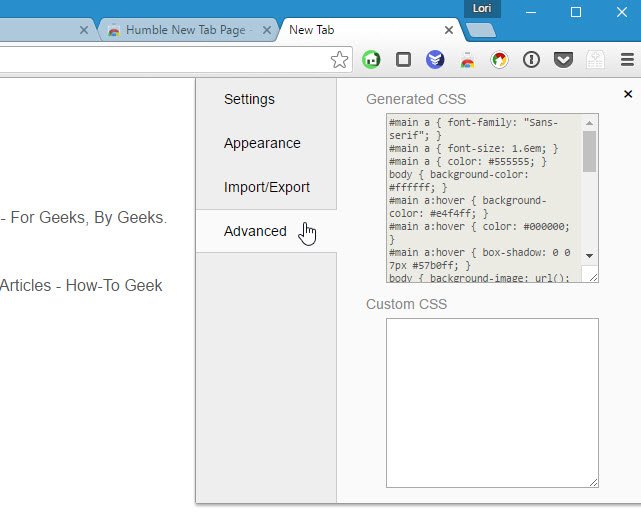Click inside the Custom CSS text box
The height and width of the screenshot is (515, 641).
(x=492, y=403)
